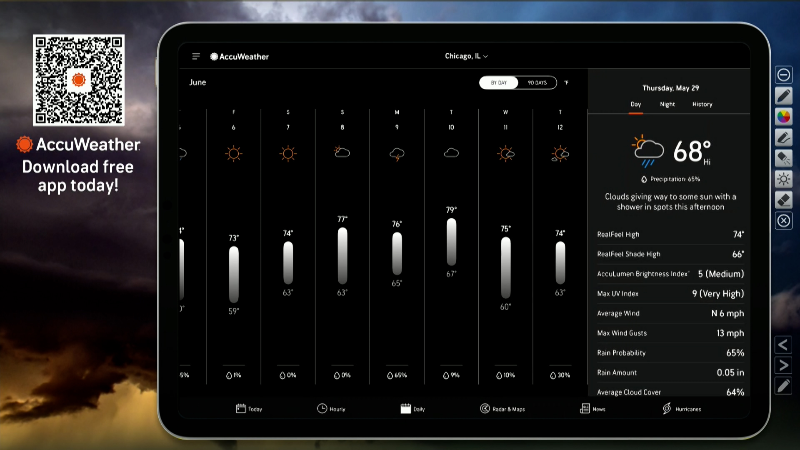Open the Hourly forecast
Image resolution: width=800 pixels, height=450 pixels.
(330, 409)
